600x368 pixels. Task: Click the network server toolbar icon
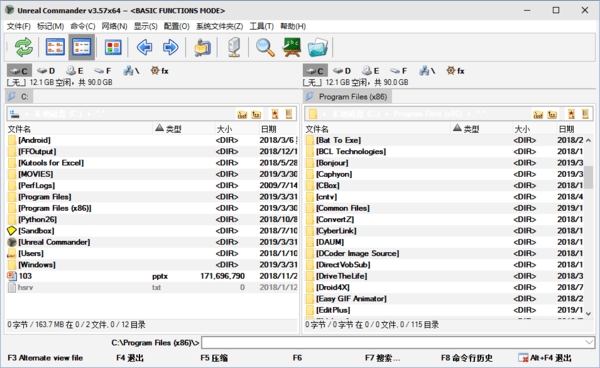[234, 47]
